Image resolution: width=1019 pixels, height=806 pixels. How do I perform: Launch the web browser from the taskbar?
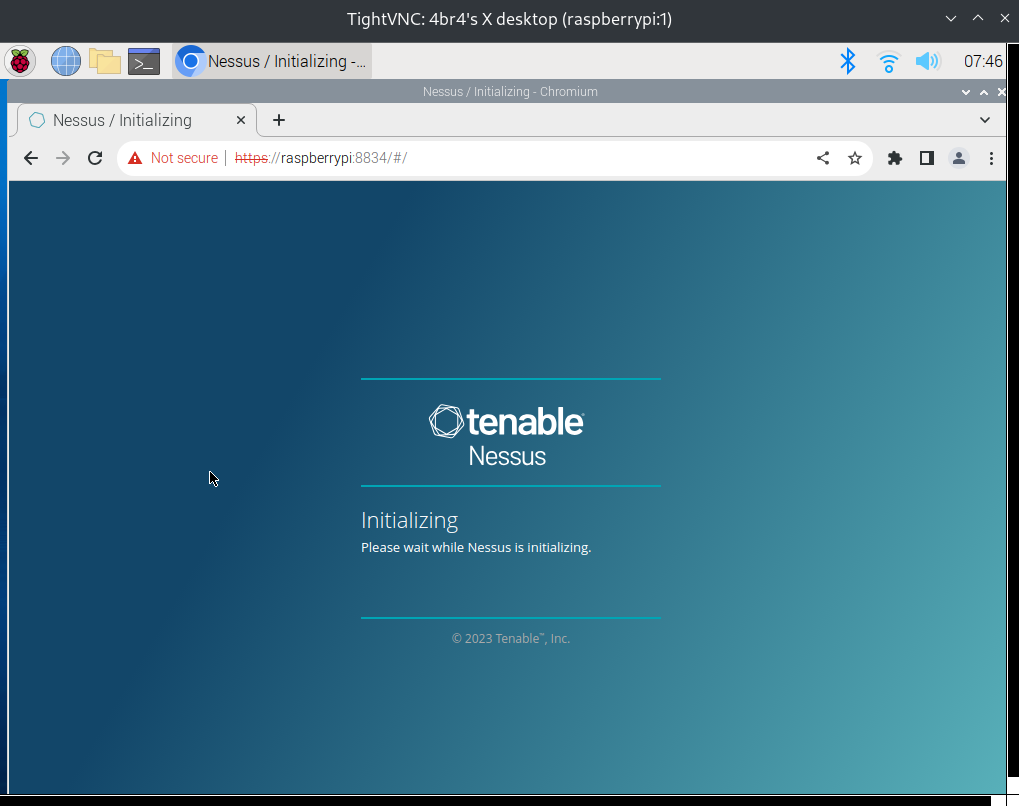(64, 61)
